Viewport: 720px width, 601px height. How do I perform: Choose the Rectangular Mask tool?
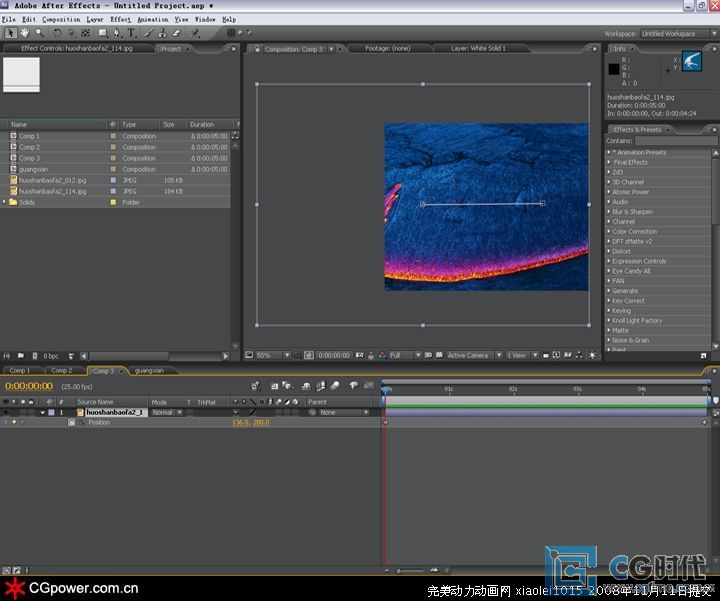click(102, 33)
